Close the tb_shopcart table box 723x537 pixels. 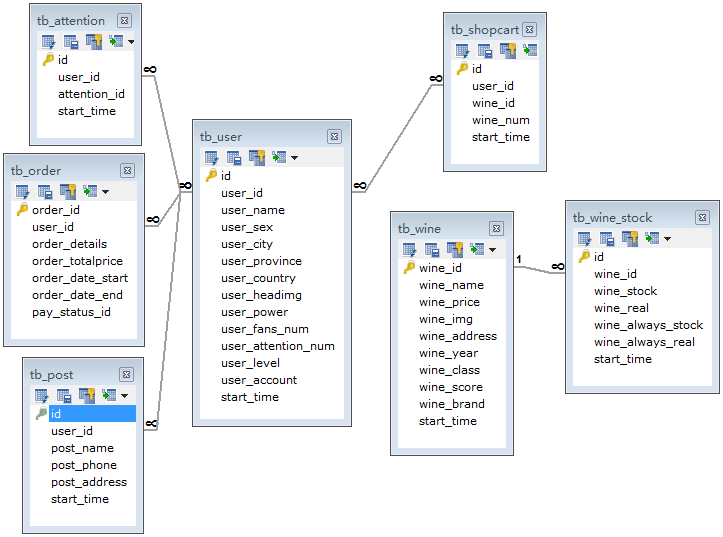tap(529, 30)
